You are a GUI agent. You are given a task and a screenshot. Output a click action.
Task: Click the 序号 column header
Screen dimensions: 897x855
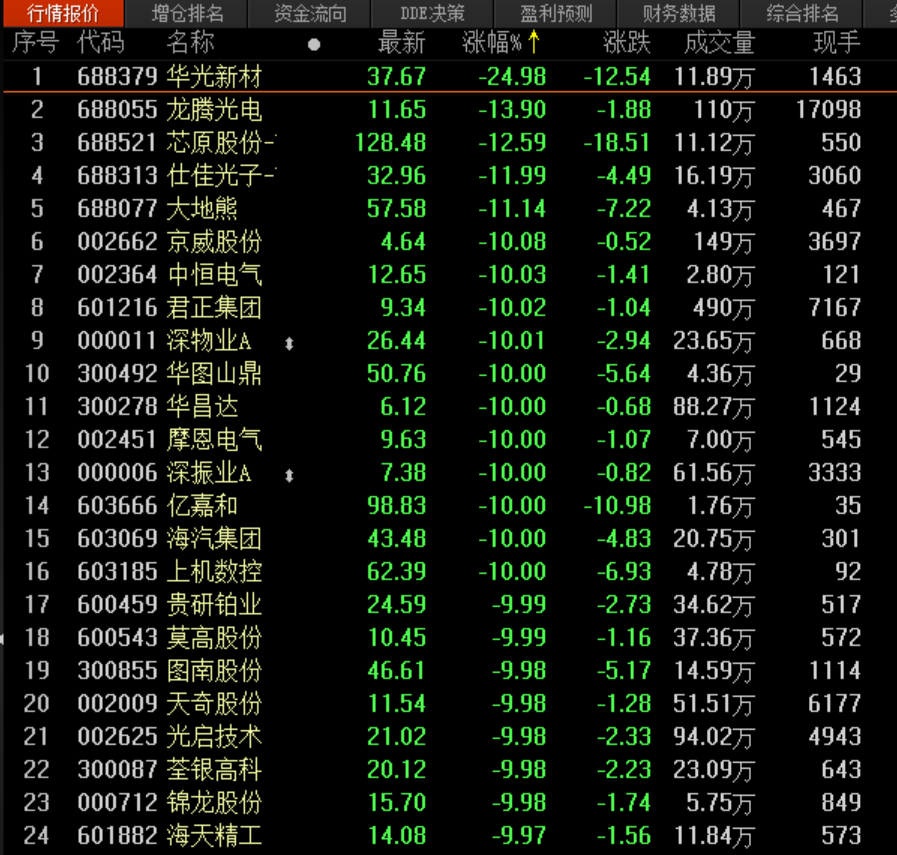point(35,43)
